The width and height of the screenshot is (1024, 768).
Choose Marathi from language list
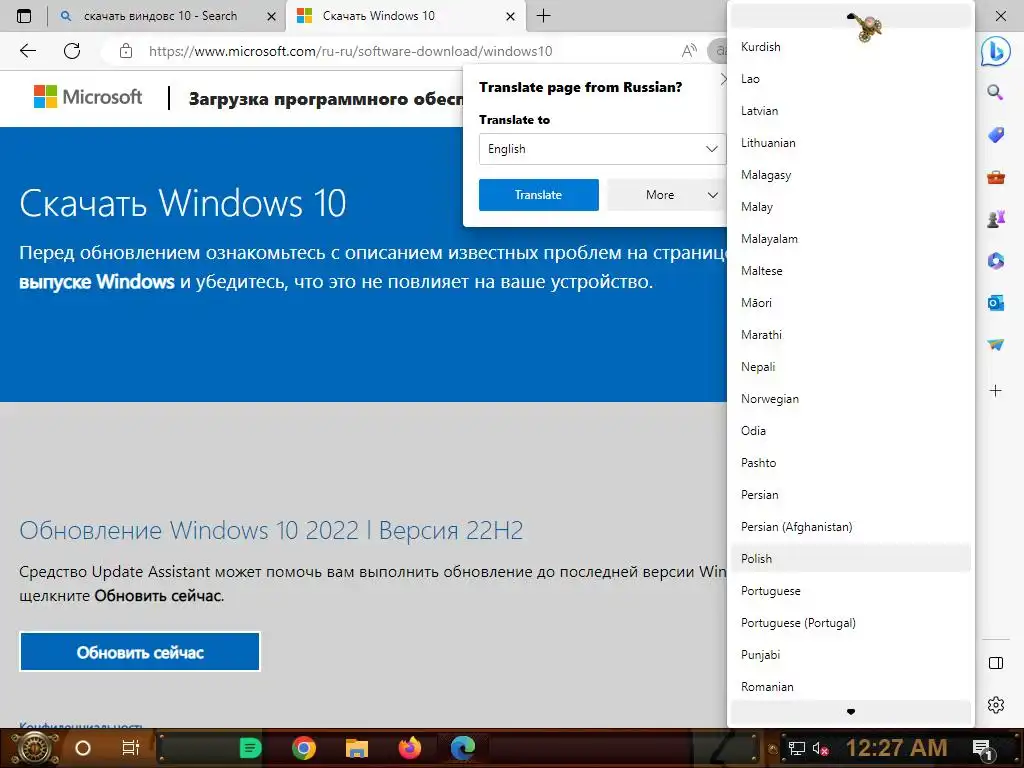(850, 334)
